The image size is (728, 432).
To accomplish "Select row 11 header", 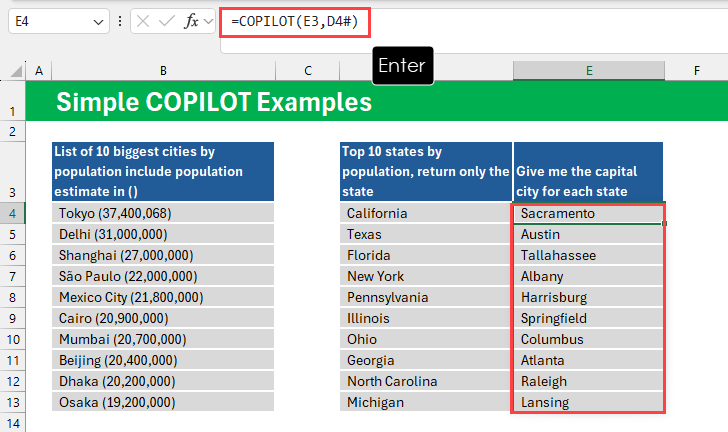I will click(13, 360).
